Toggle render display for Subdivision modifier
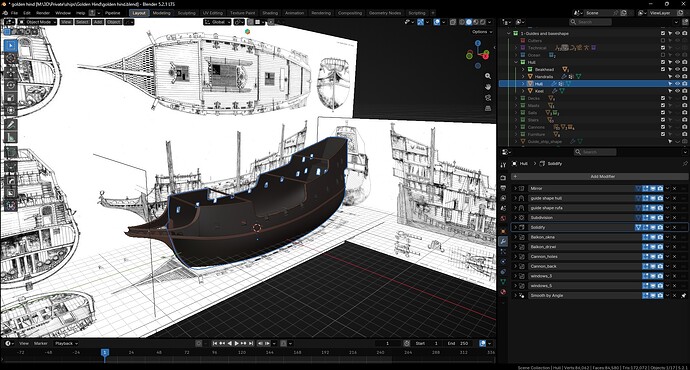Viewport: 690px width, 370px height. (x=660, y=218)
